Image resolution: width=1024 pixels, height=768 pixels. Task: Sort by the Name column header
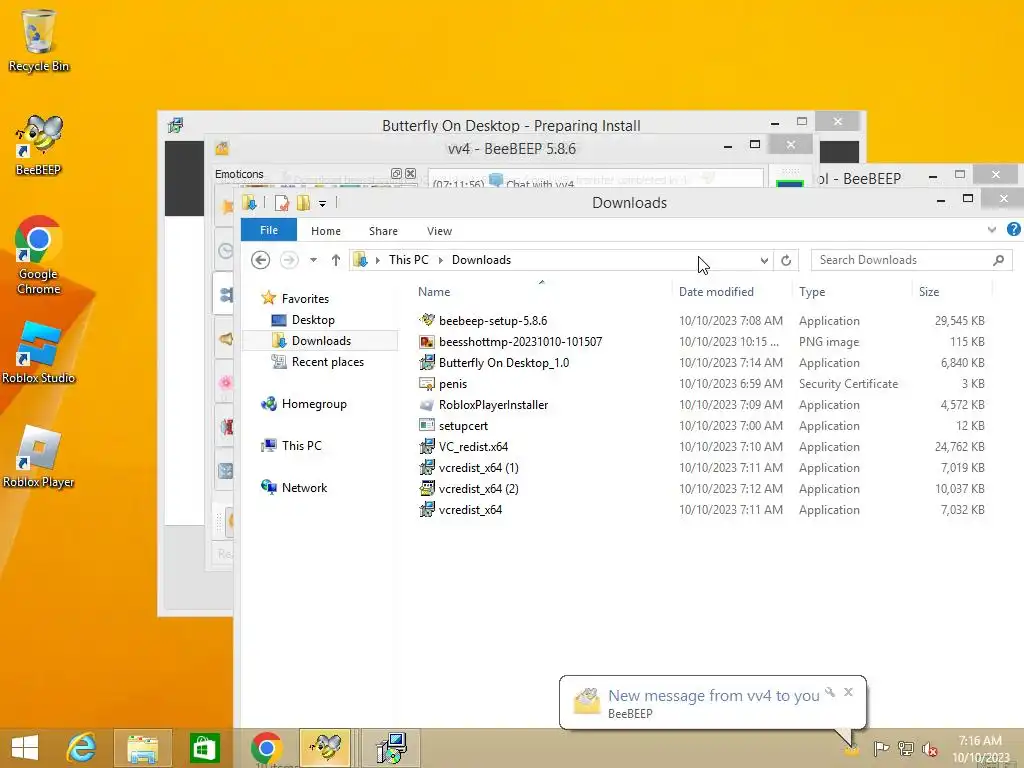pos(434,292)
